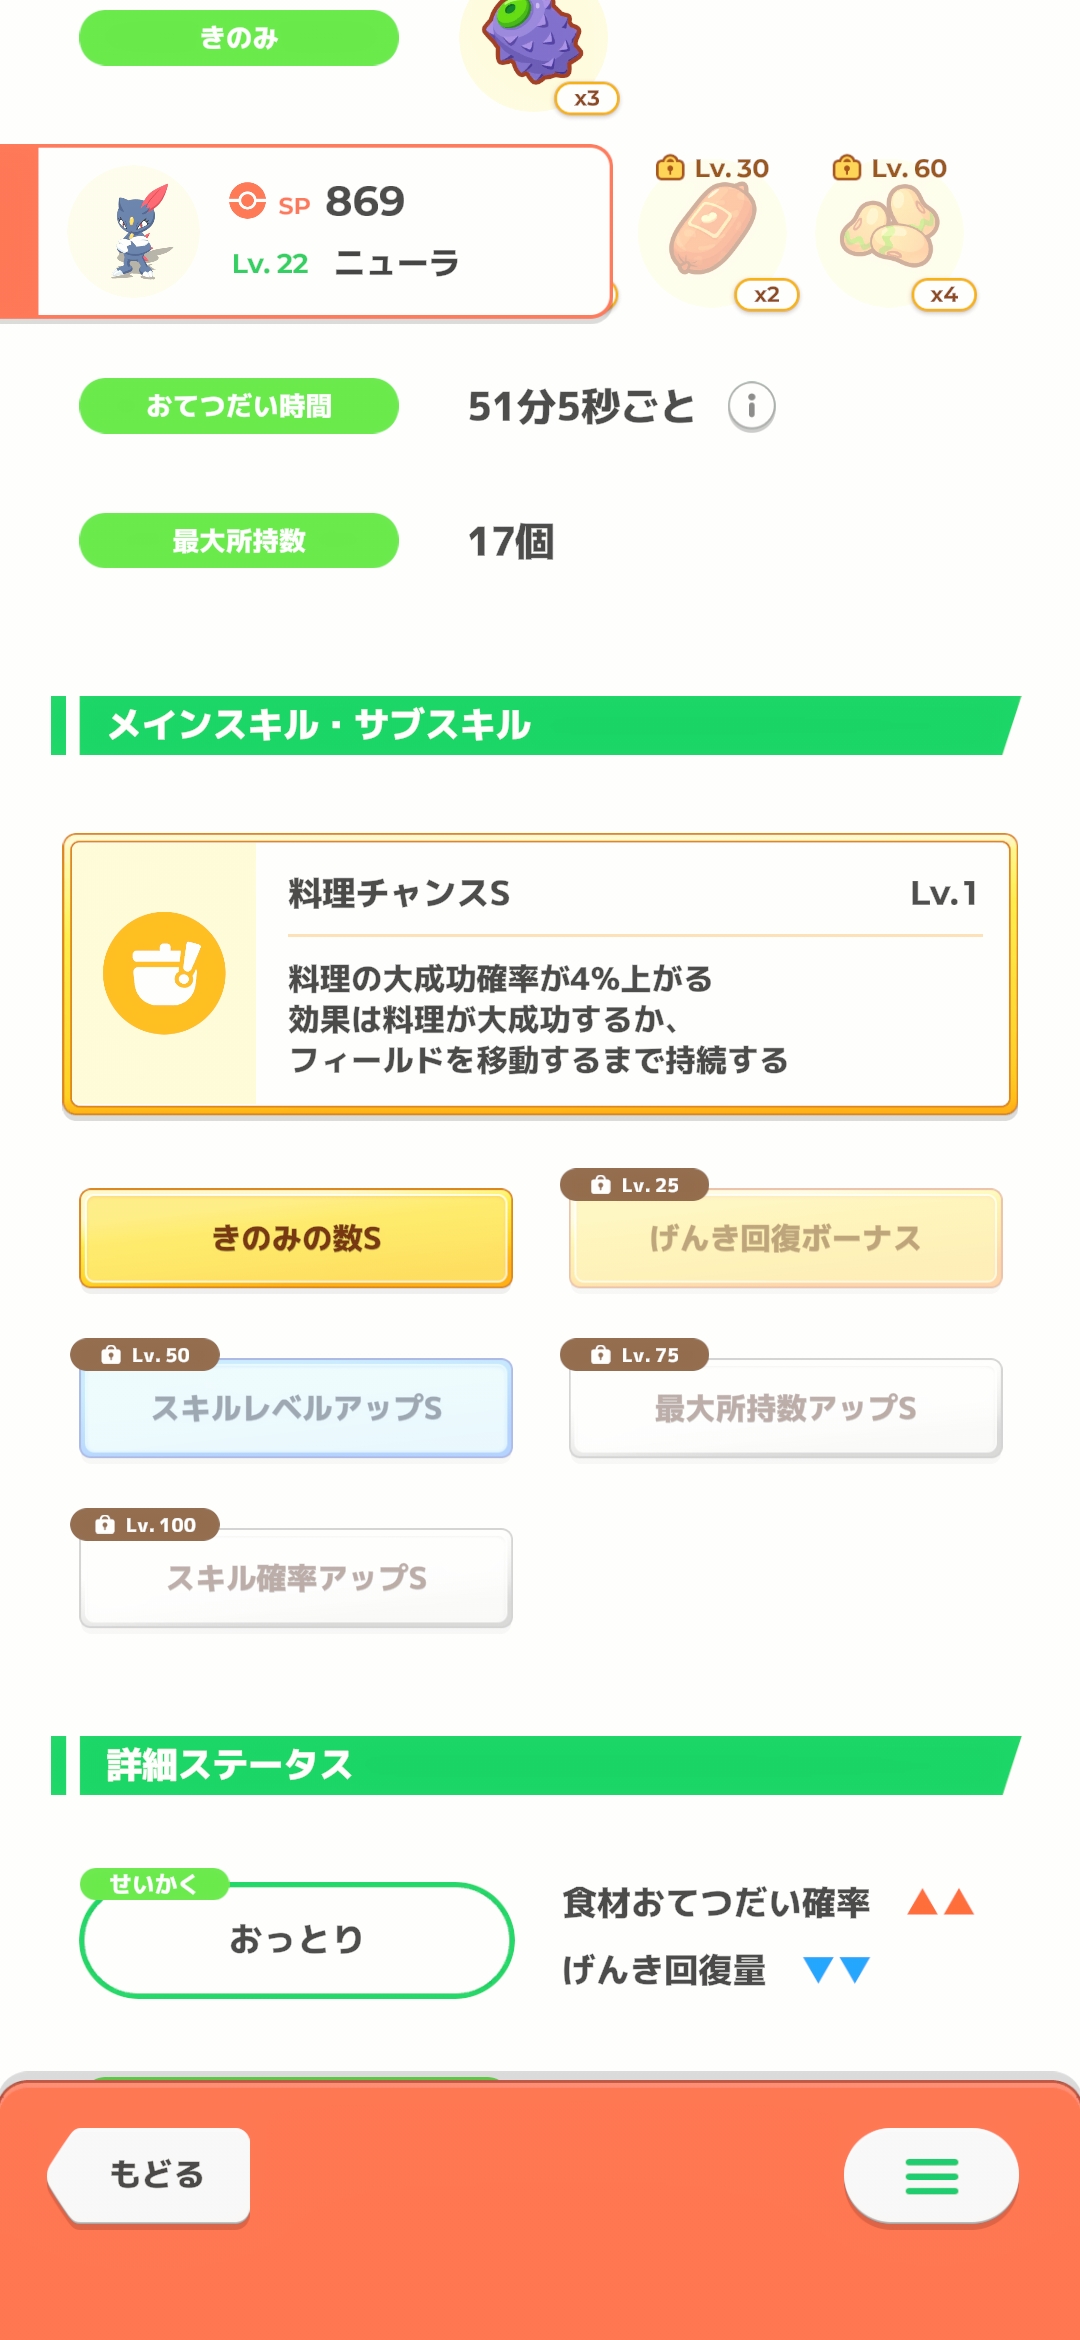Tap the cooking pot main skill icon
This screenshot has height=2340, width=1080.
[164, 973]
